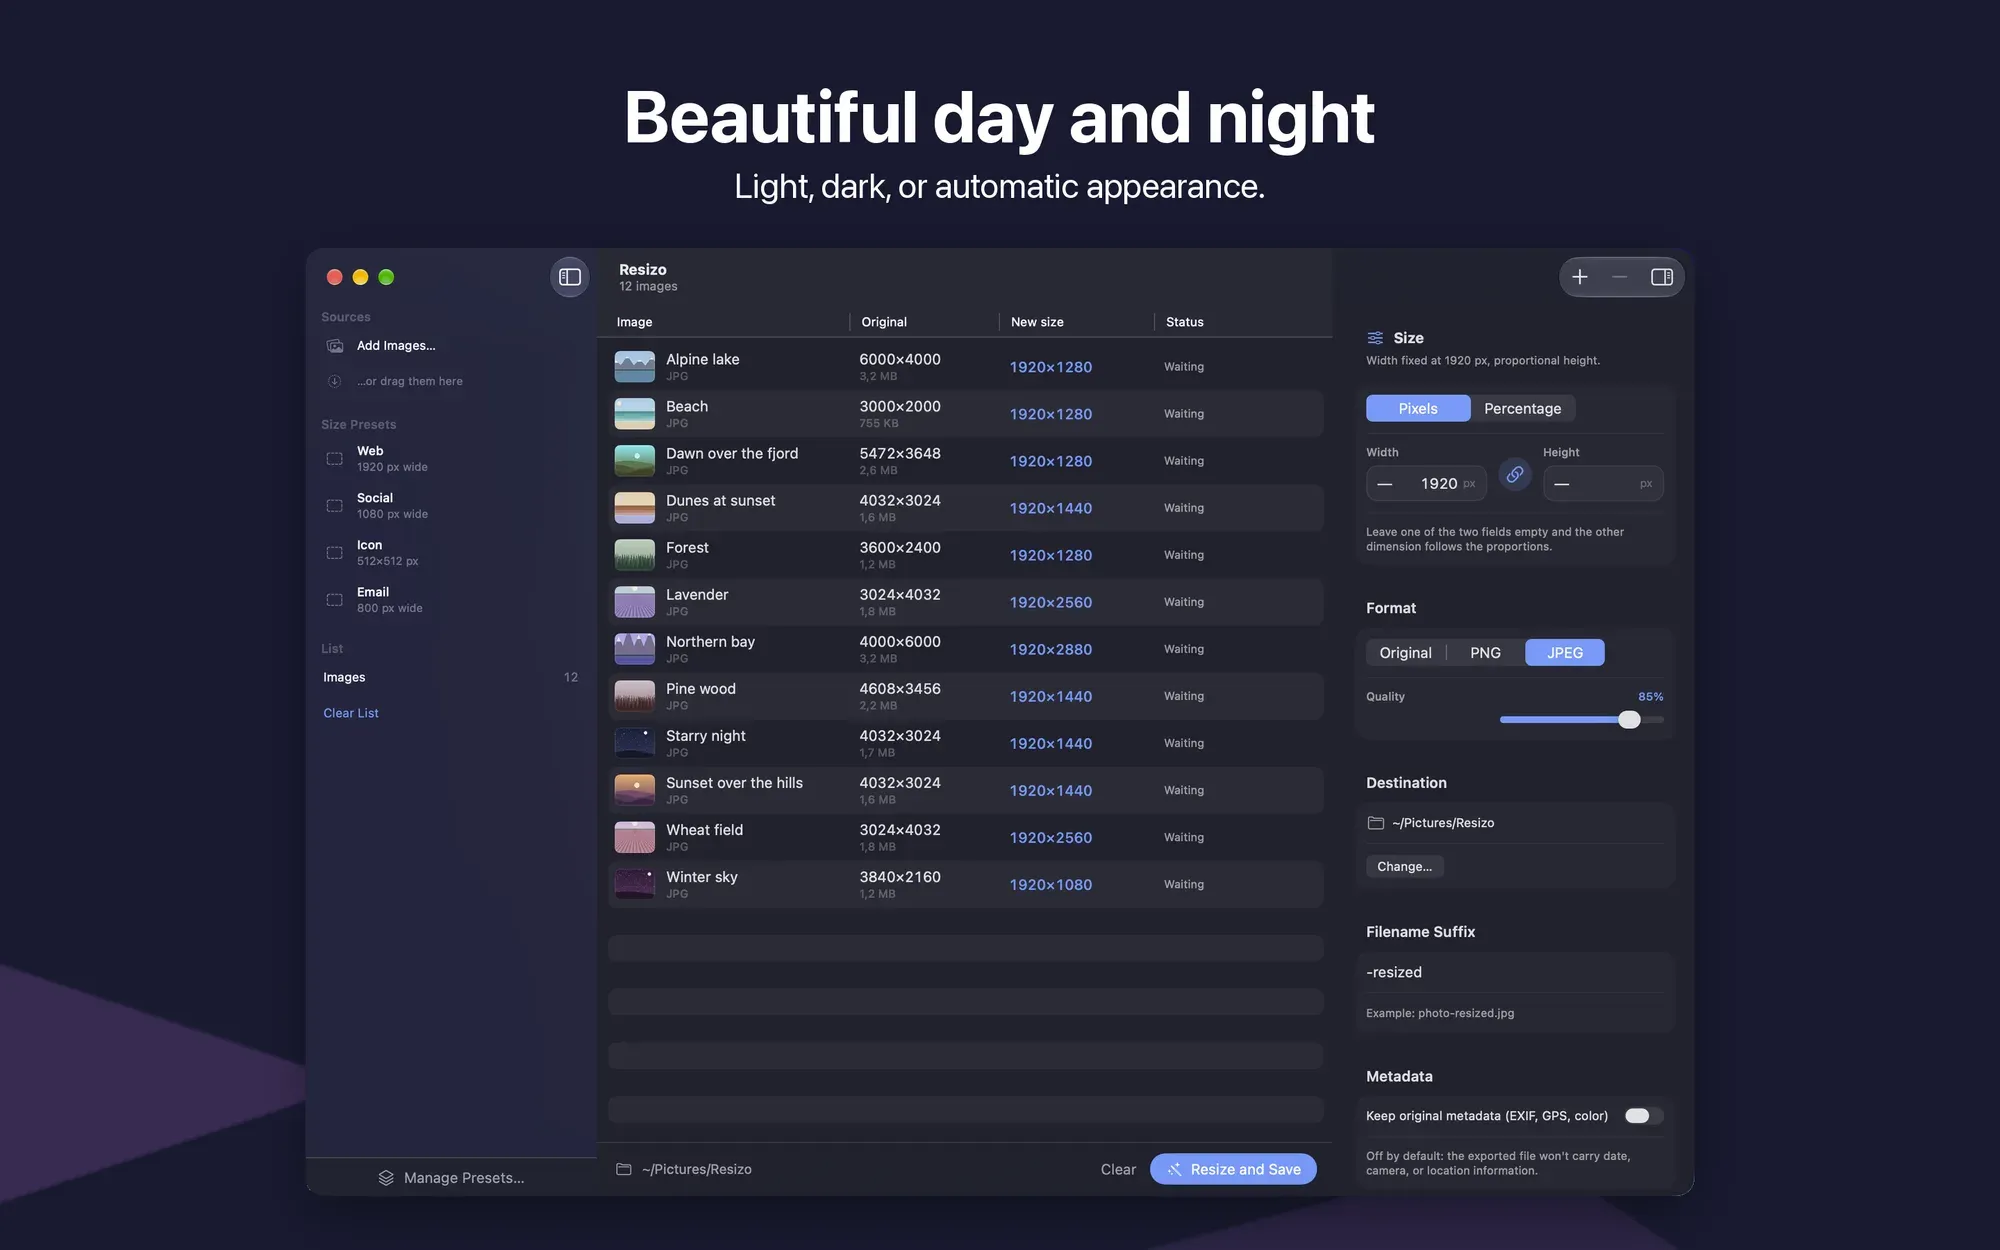Click the destination folder icon in inspector
2000x1250 pixels.
point(1376,823)
